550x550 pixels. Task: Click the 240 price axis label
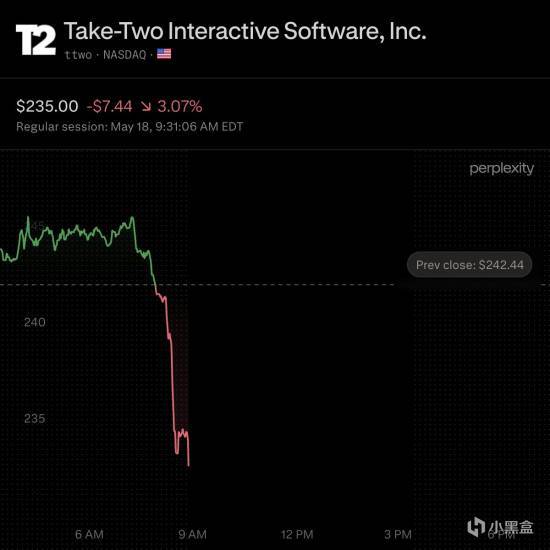[35, 322]
